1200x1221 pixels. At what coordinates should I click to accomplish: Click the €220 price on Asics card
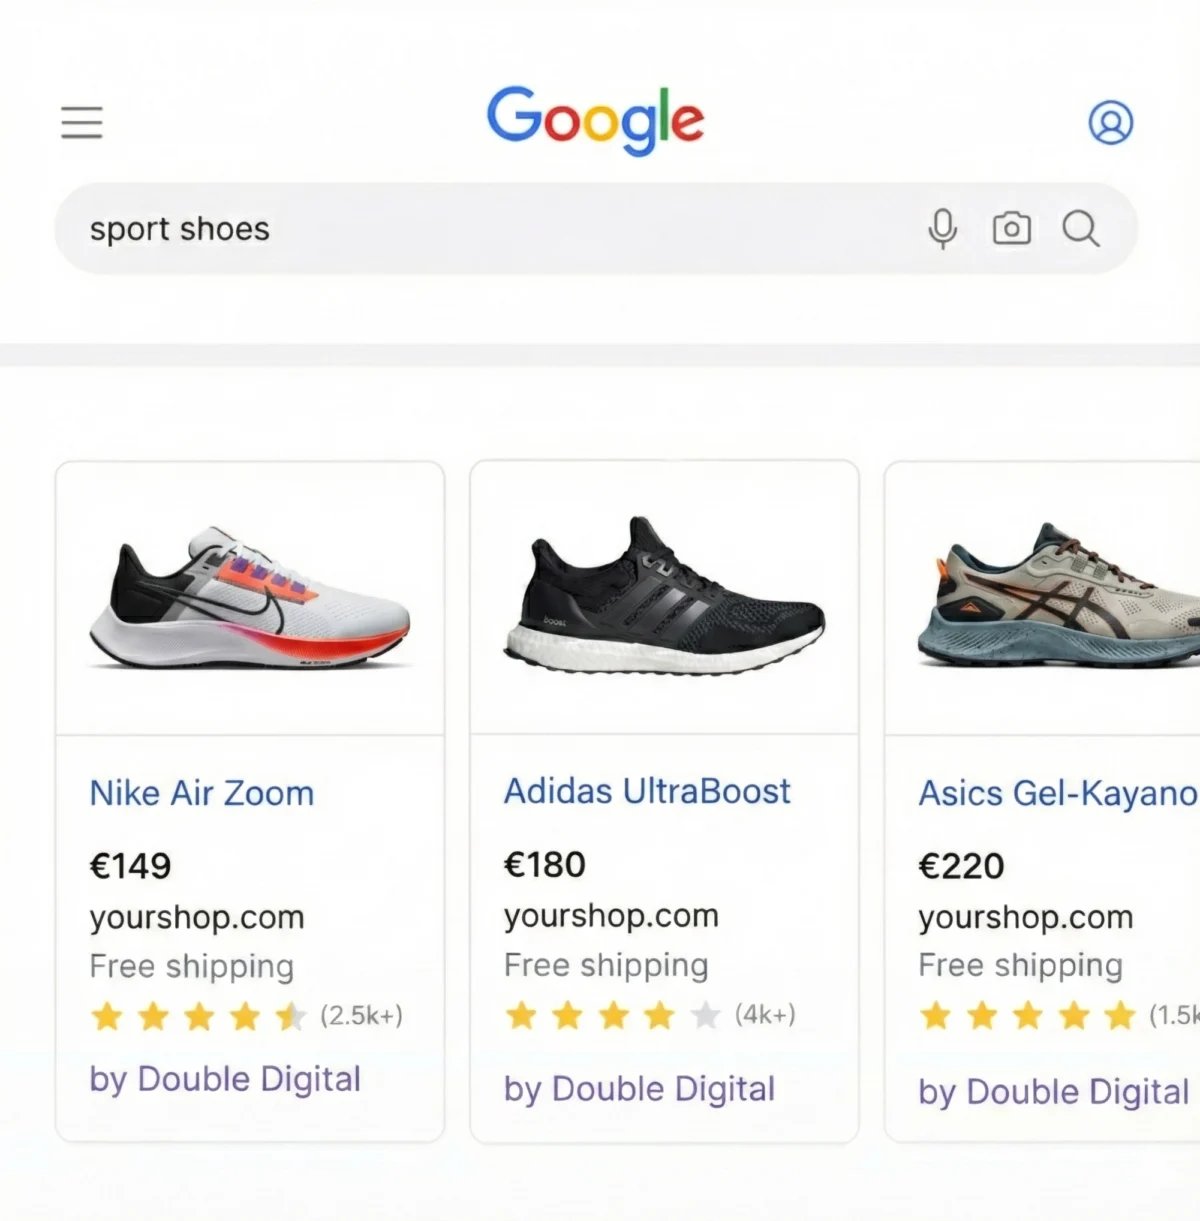pyautogui.click(x=961, y=866)
